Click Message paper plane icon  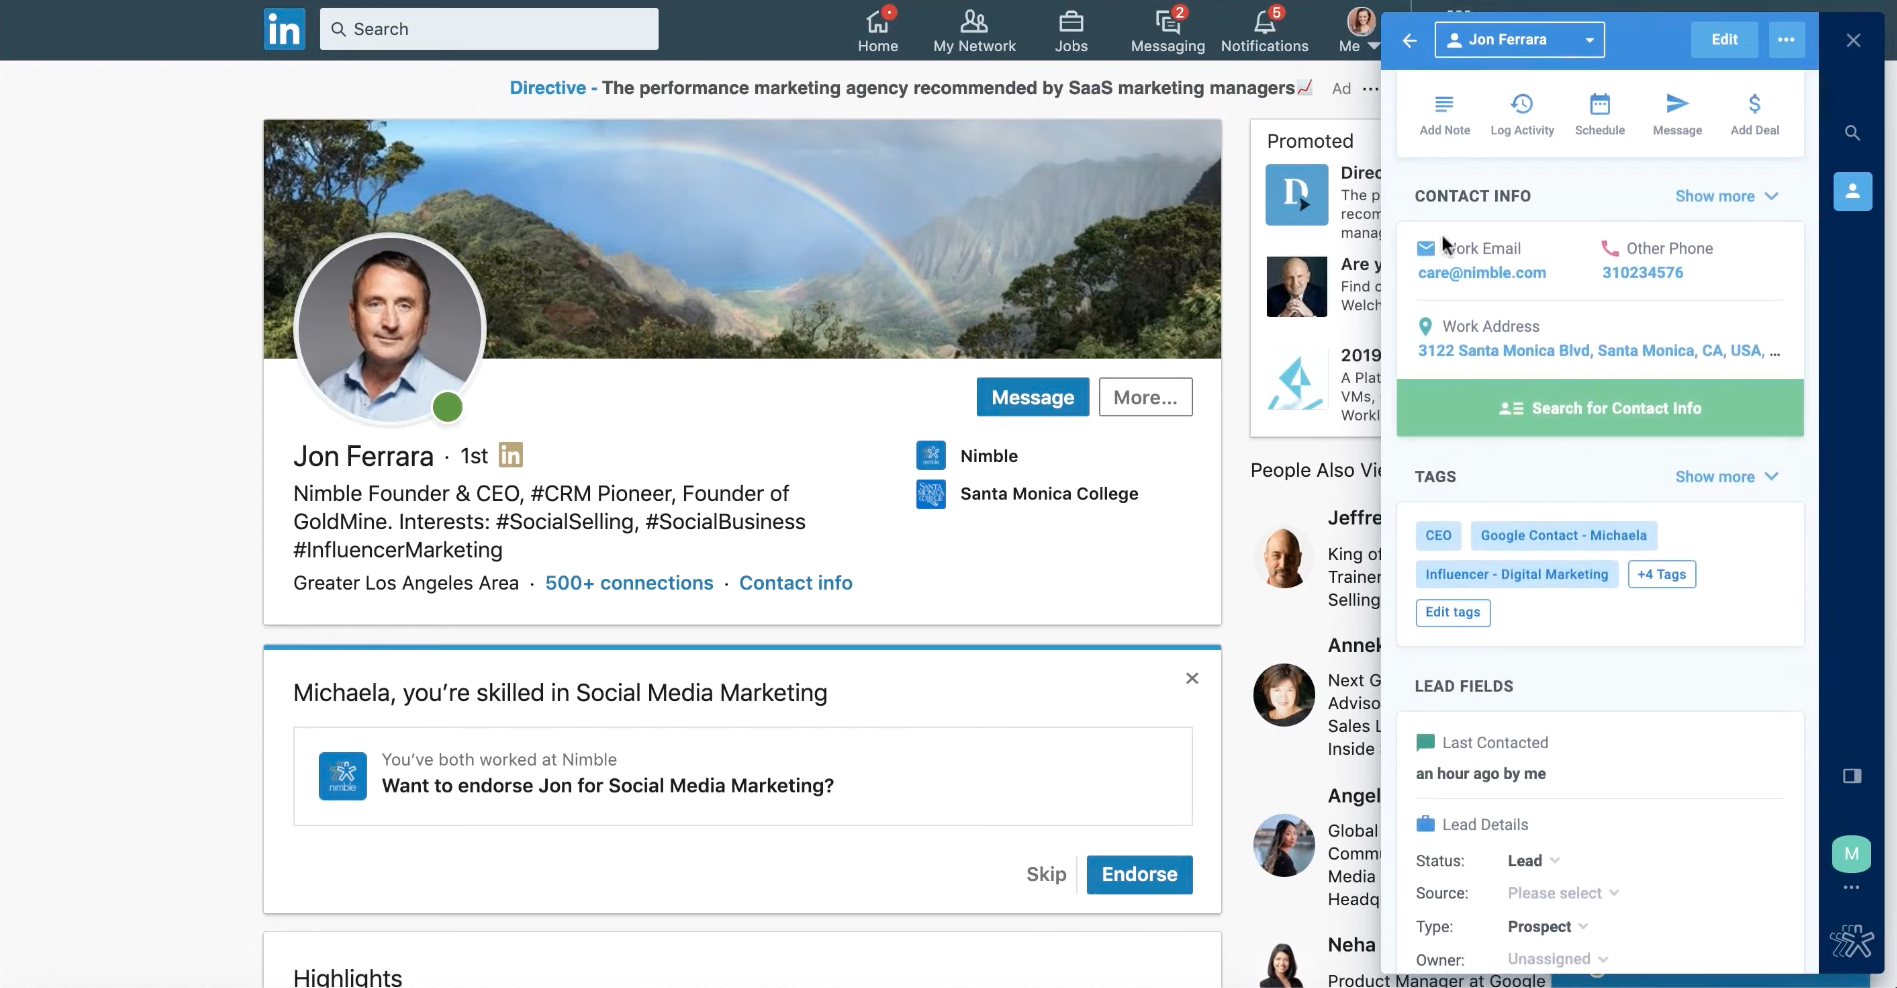click(x=1677, y=115)
